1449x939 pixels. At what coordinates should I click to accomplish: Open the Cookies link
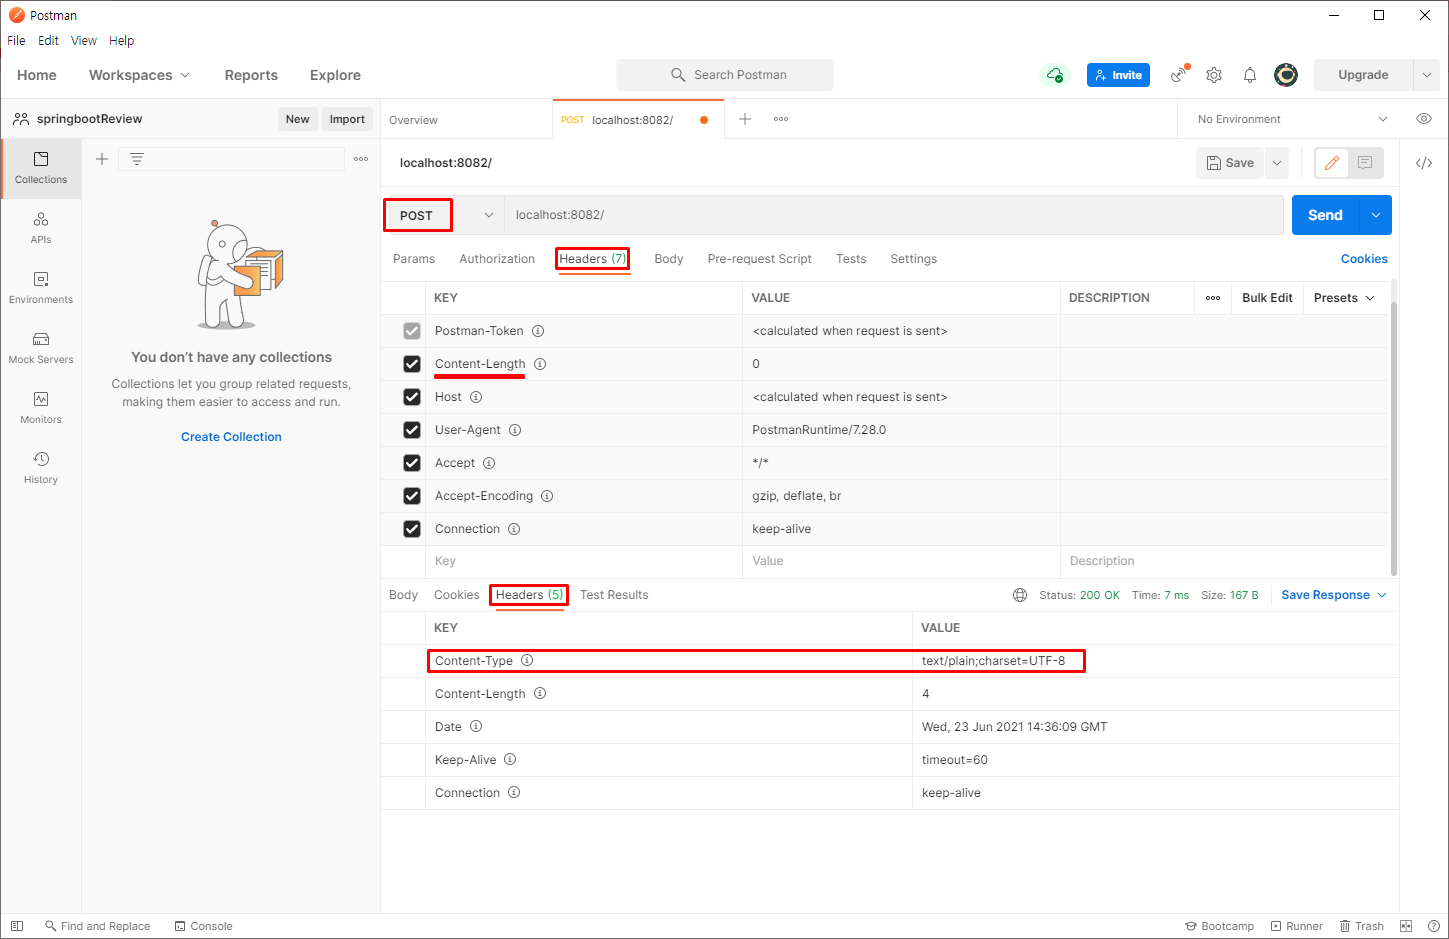coord(1364,259)
